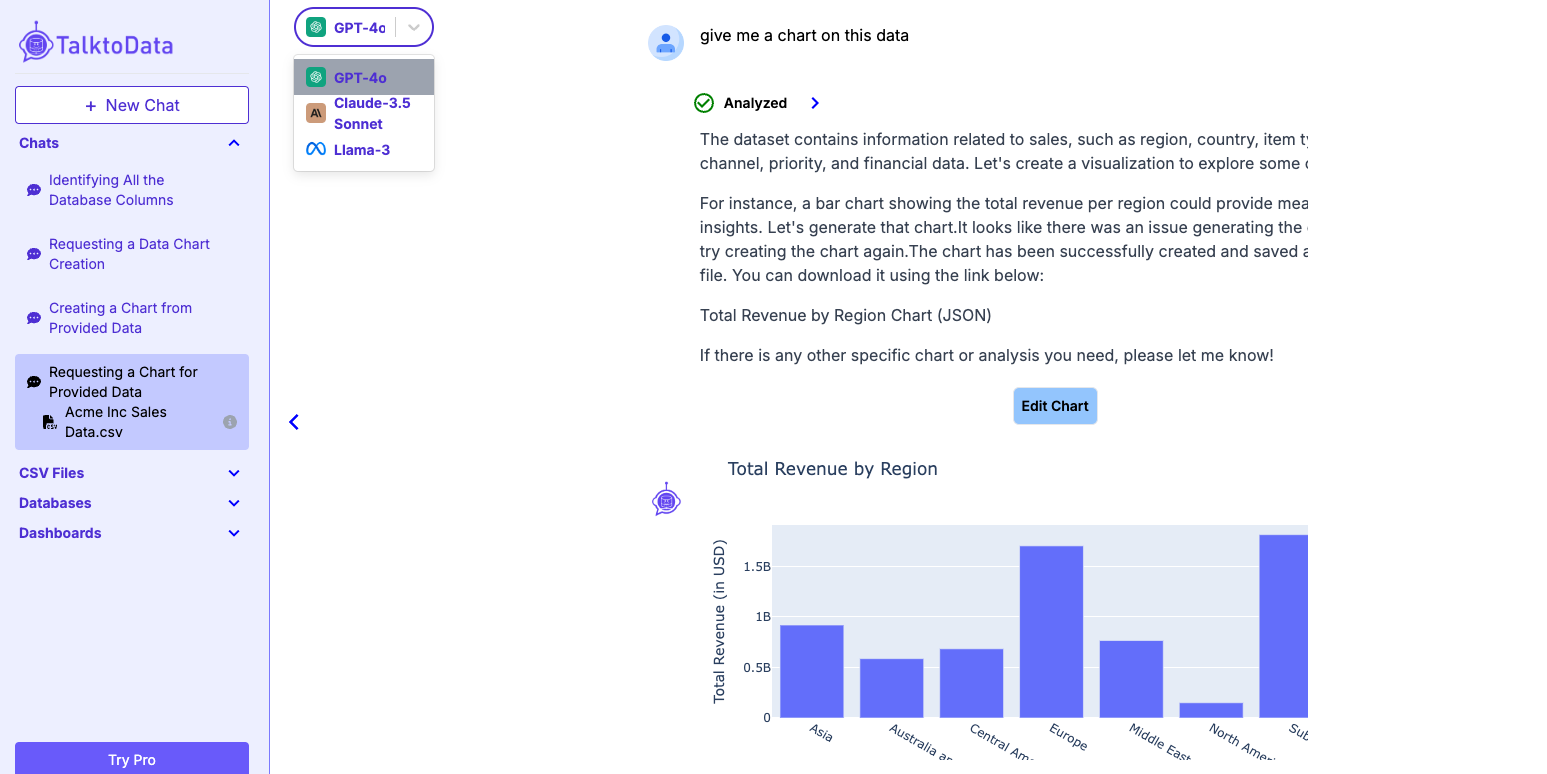Collapse the chat history sidebar with the left chevron
The image size is (1547, 774).
pos(293,422)
